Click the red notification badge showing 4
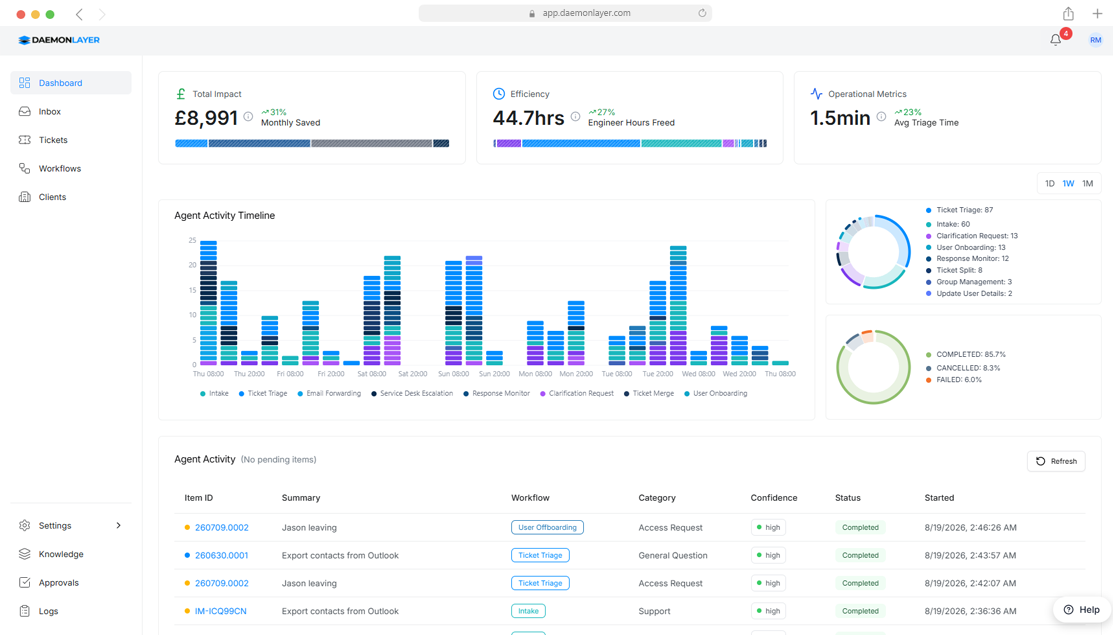1113x635 pixels. [x=1065, y=33]
